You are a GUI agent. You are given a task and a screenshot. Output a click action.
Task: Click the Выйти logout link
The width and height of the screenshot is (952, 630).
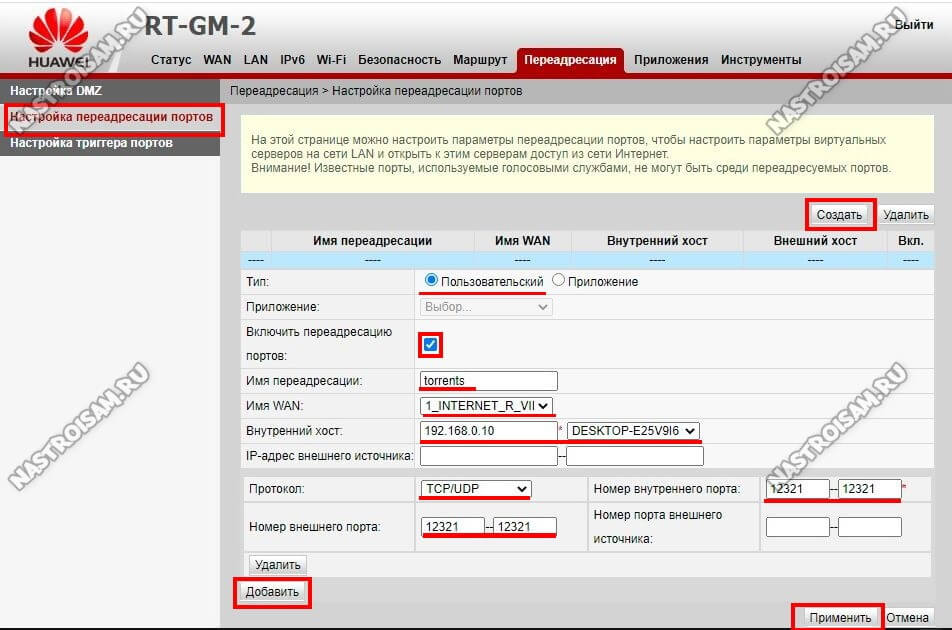pyautogui.click(x=913, y=24)
